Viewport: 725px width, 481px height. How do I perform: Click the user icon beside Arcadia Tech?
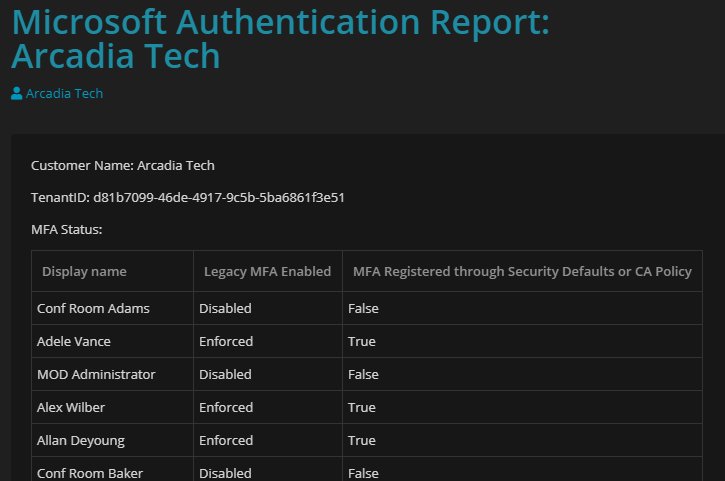pyautogui.click(x=17, y=93)
